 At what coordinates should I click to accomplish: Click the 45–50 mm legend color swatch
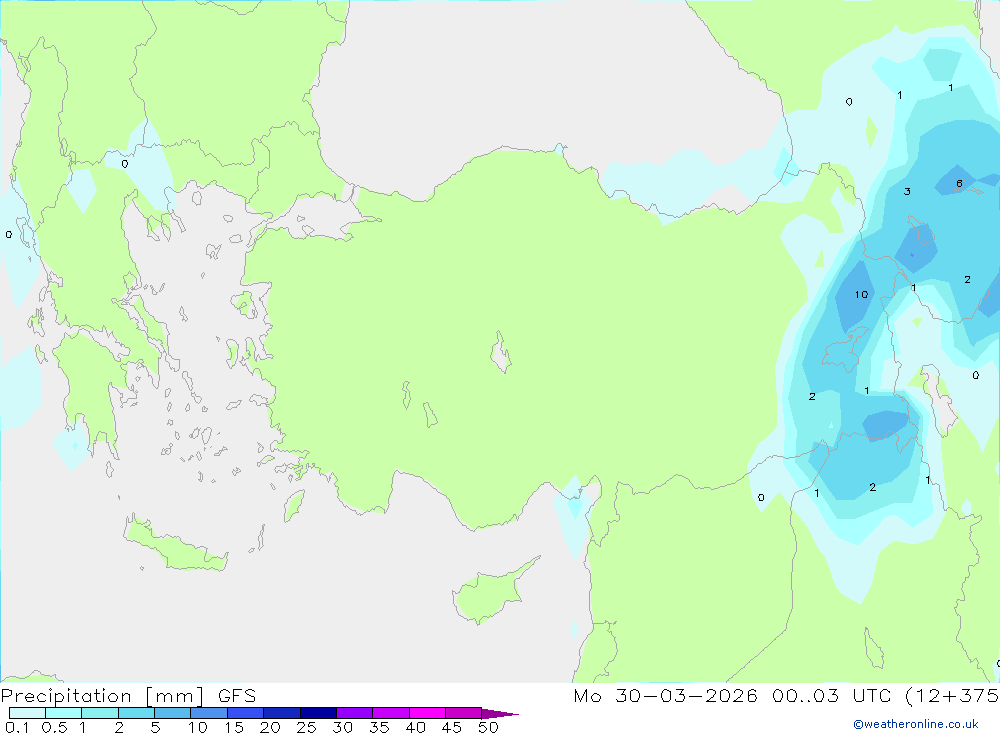click(x=464, y=713)
